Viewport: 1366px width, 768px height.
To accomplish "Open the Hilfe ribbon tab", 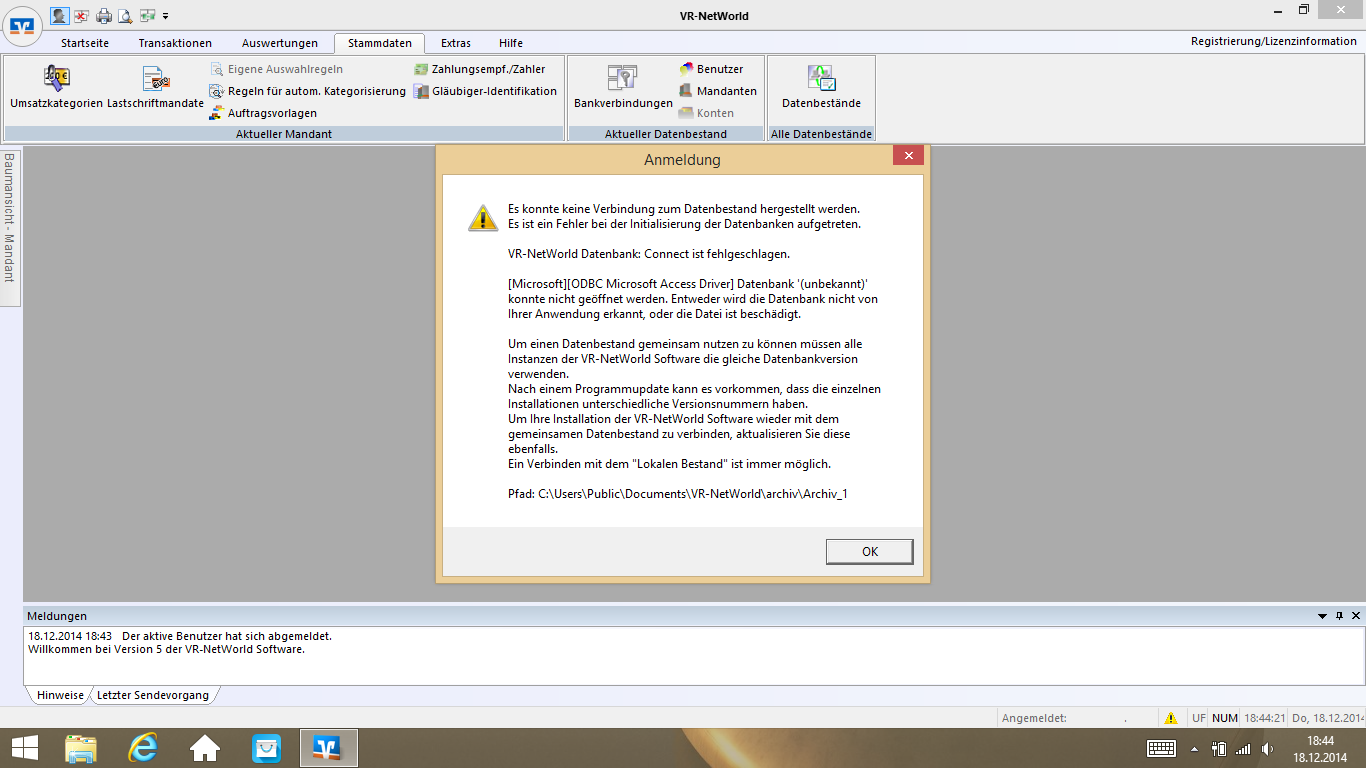I will click(511, 43).
